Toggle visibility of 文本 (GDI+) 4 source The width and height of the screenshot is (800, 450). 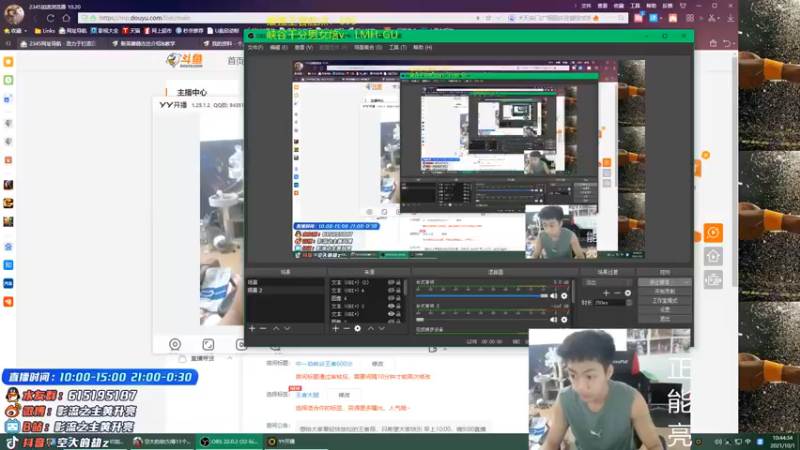pos(391,290)
